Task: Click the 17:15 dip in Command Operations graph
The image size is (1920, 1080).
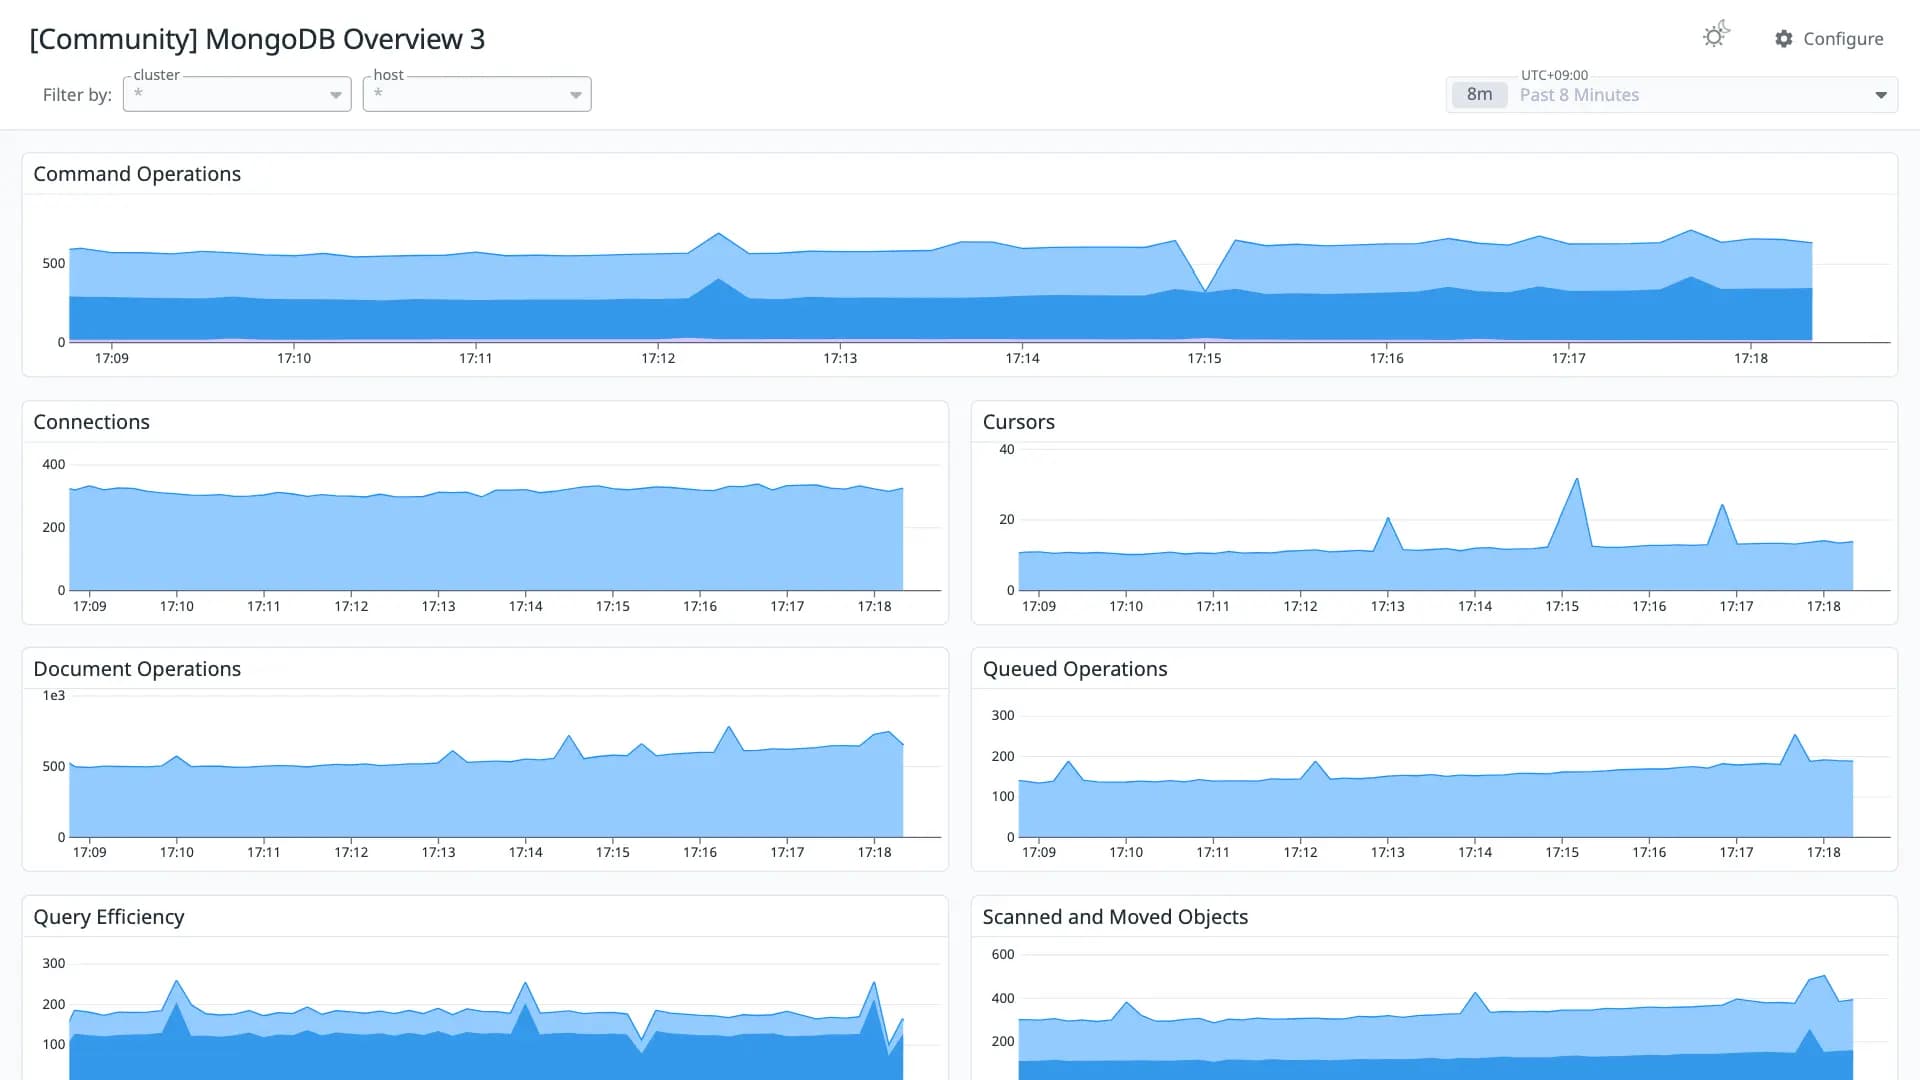Action: [x=1206, y=291]
